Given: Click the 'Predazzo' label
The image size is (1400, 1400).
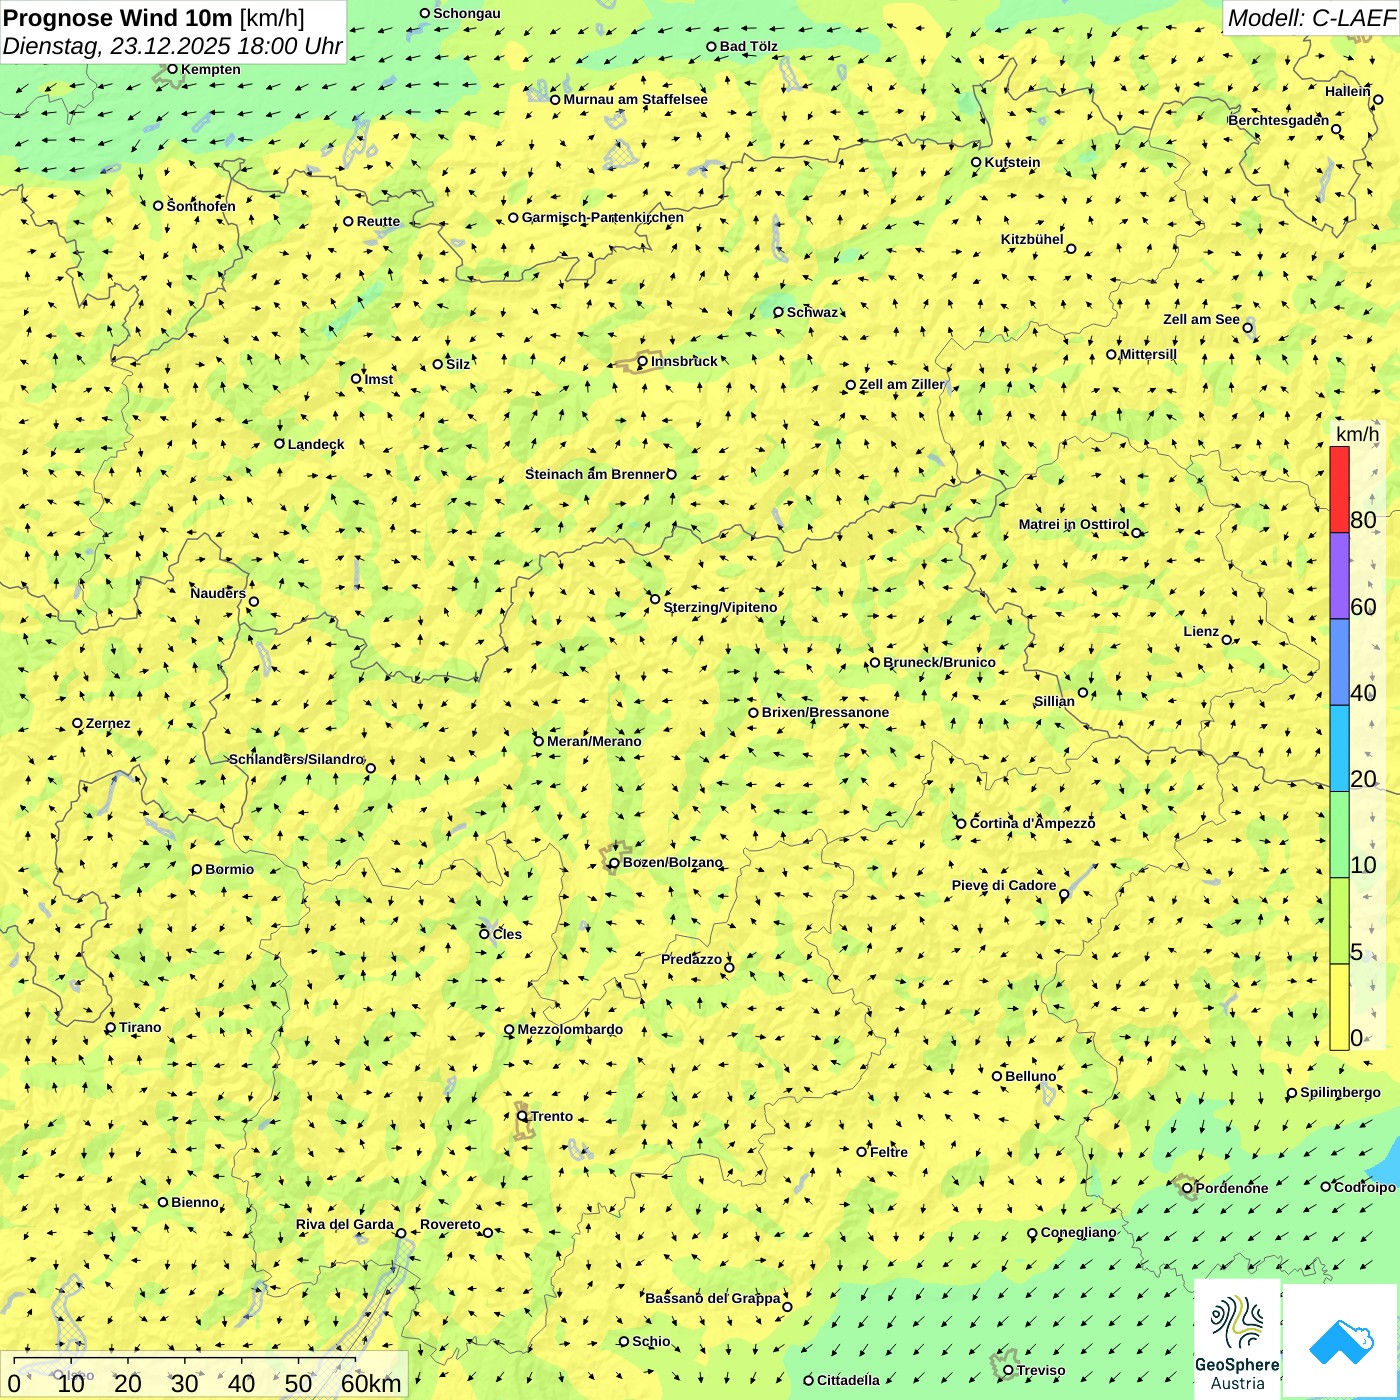Looking at the screenshot, I should [691, 959].
